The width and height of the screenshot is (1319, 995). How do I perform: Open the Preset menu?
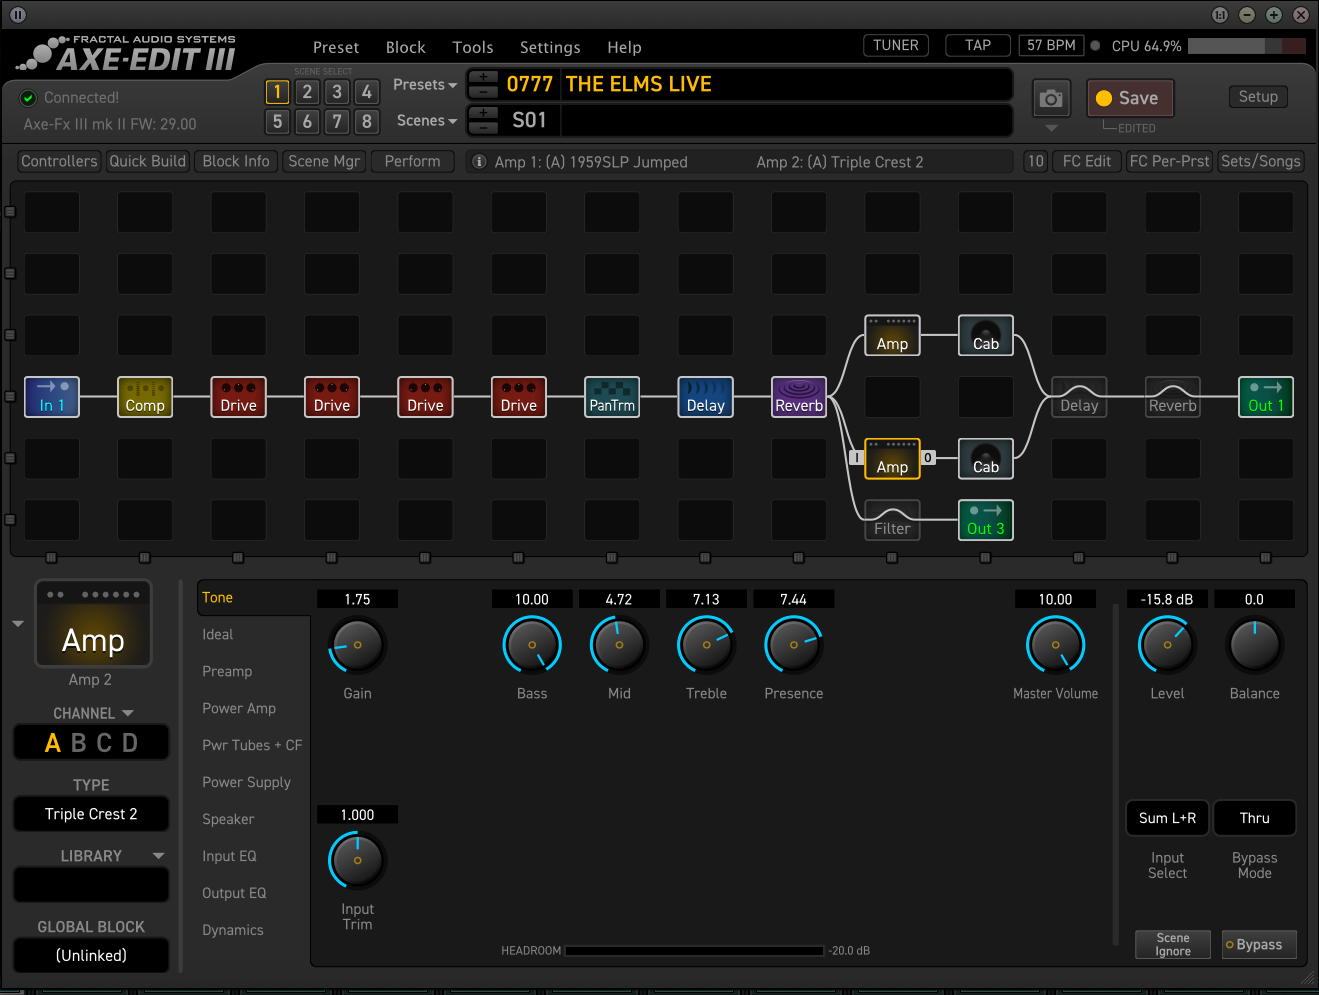coord(336,47)
